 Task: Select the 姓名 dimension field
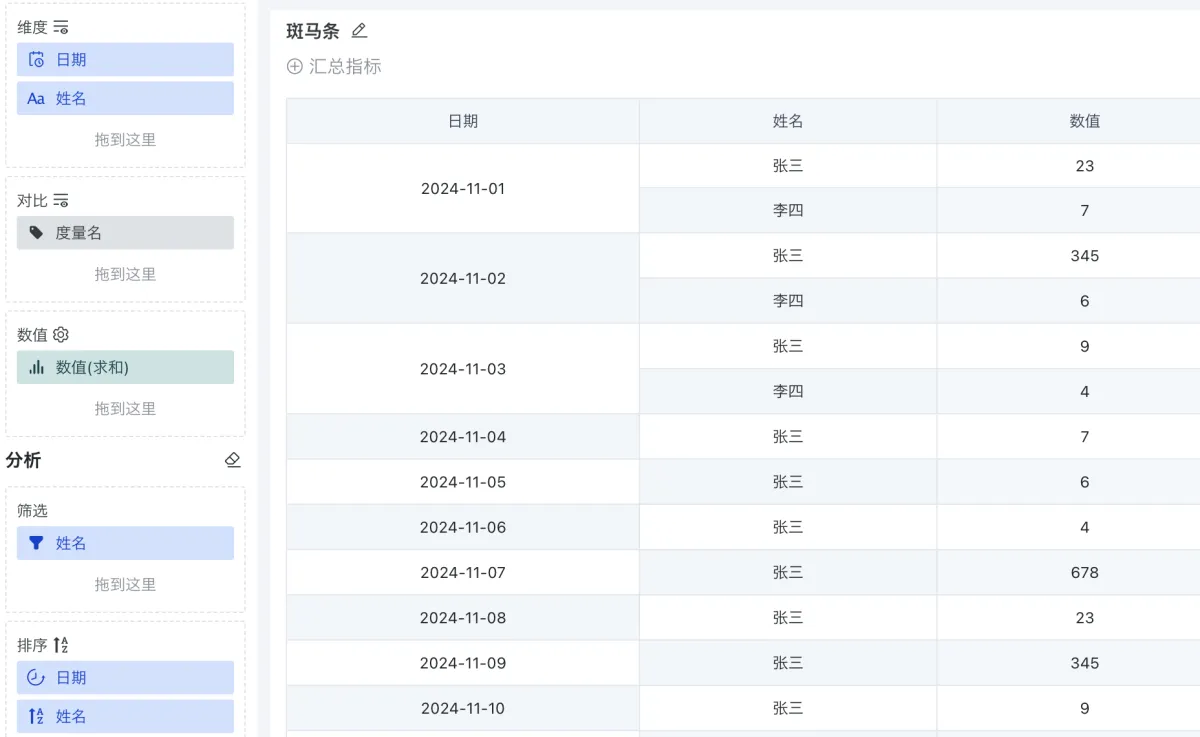[x=125, y=99]
